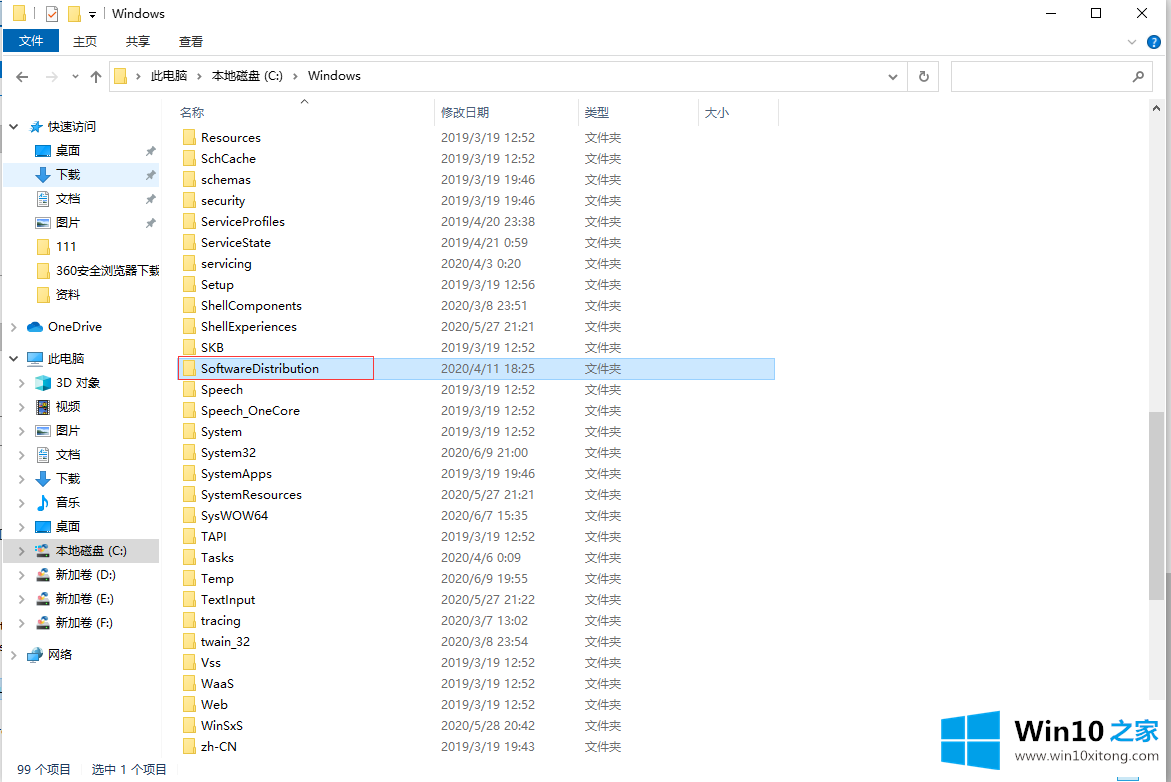Select 新加卷 (E:) drive icon
The width and height of the screenshot is (1171, 782).
43,599
